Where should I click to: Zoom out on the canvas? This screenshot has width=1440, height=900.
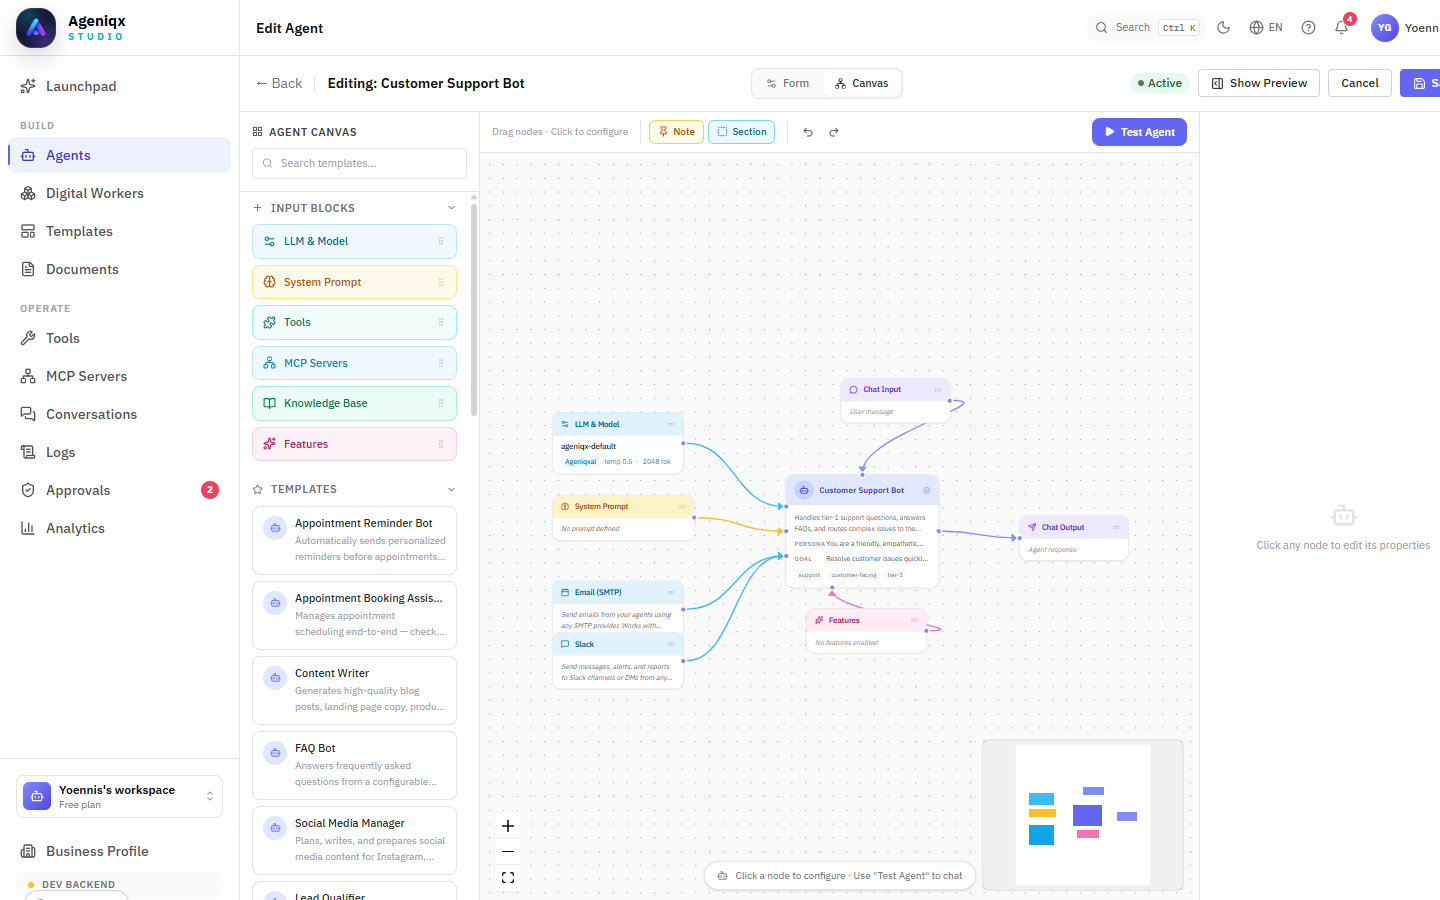click(508, 852)
